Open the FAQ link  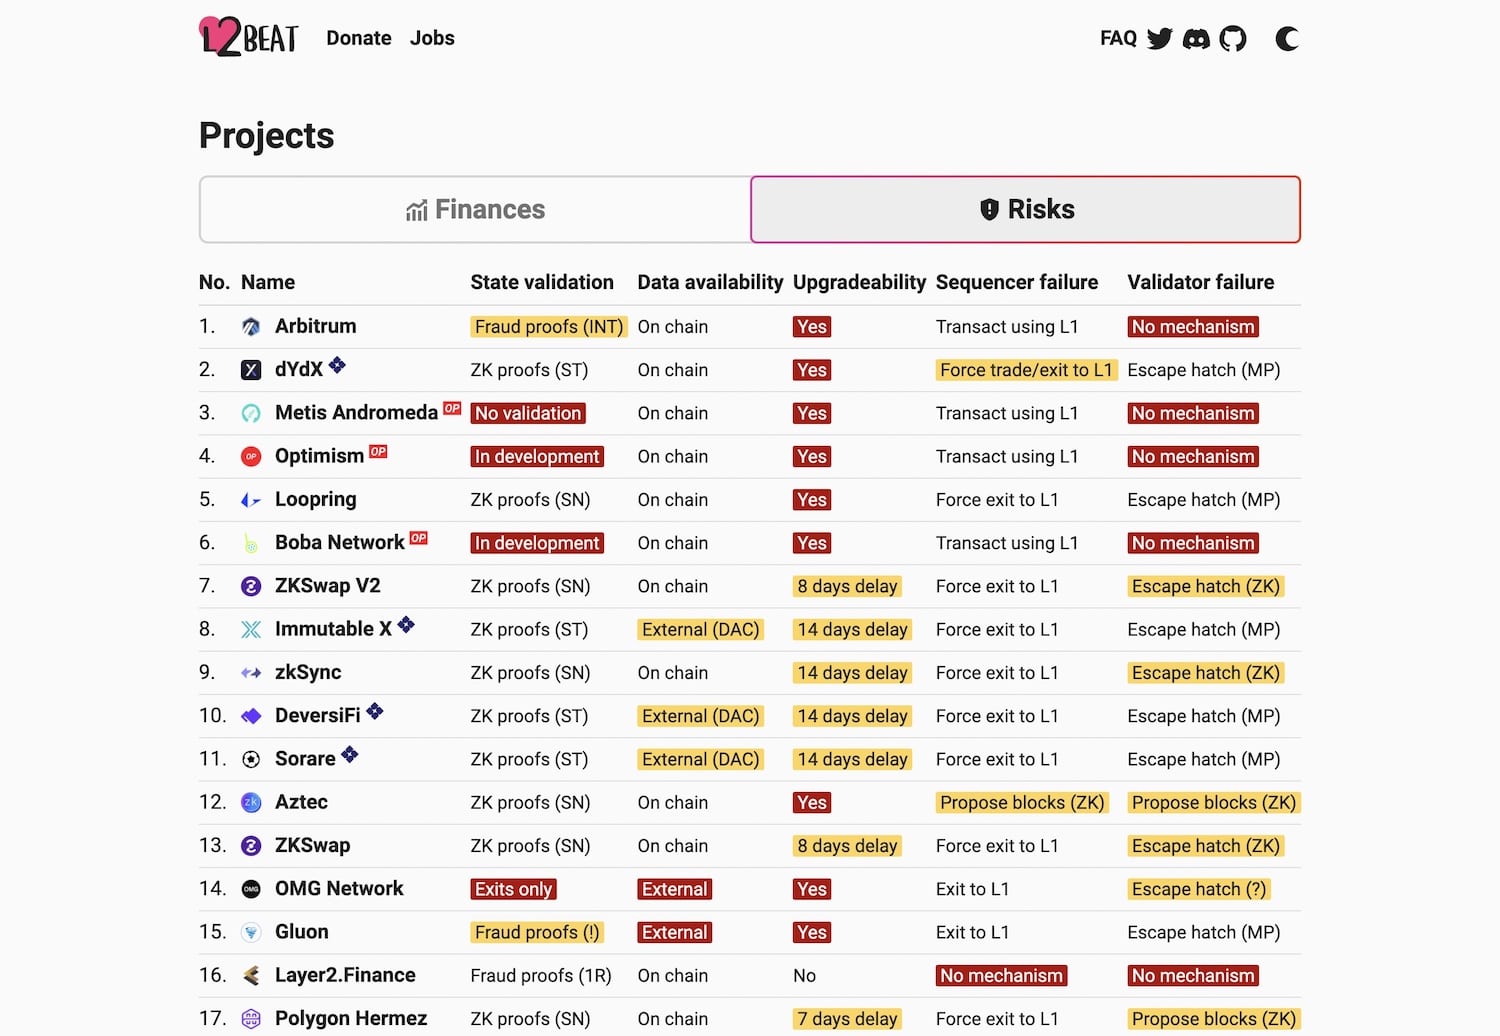point(1118,38)
